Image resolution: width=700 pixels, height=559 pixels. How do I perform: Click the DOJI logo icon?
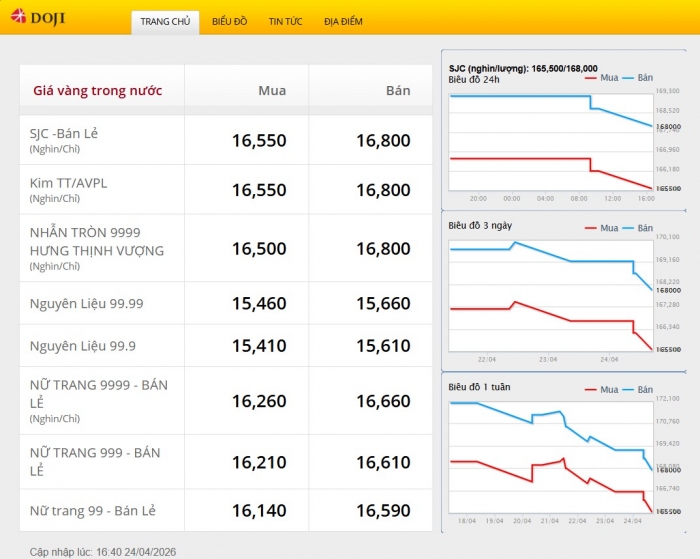pyautogui.click(x=18, y=17)
